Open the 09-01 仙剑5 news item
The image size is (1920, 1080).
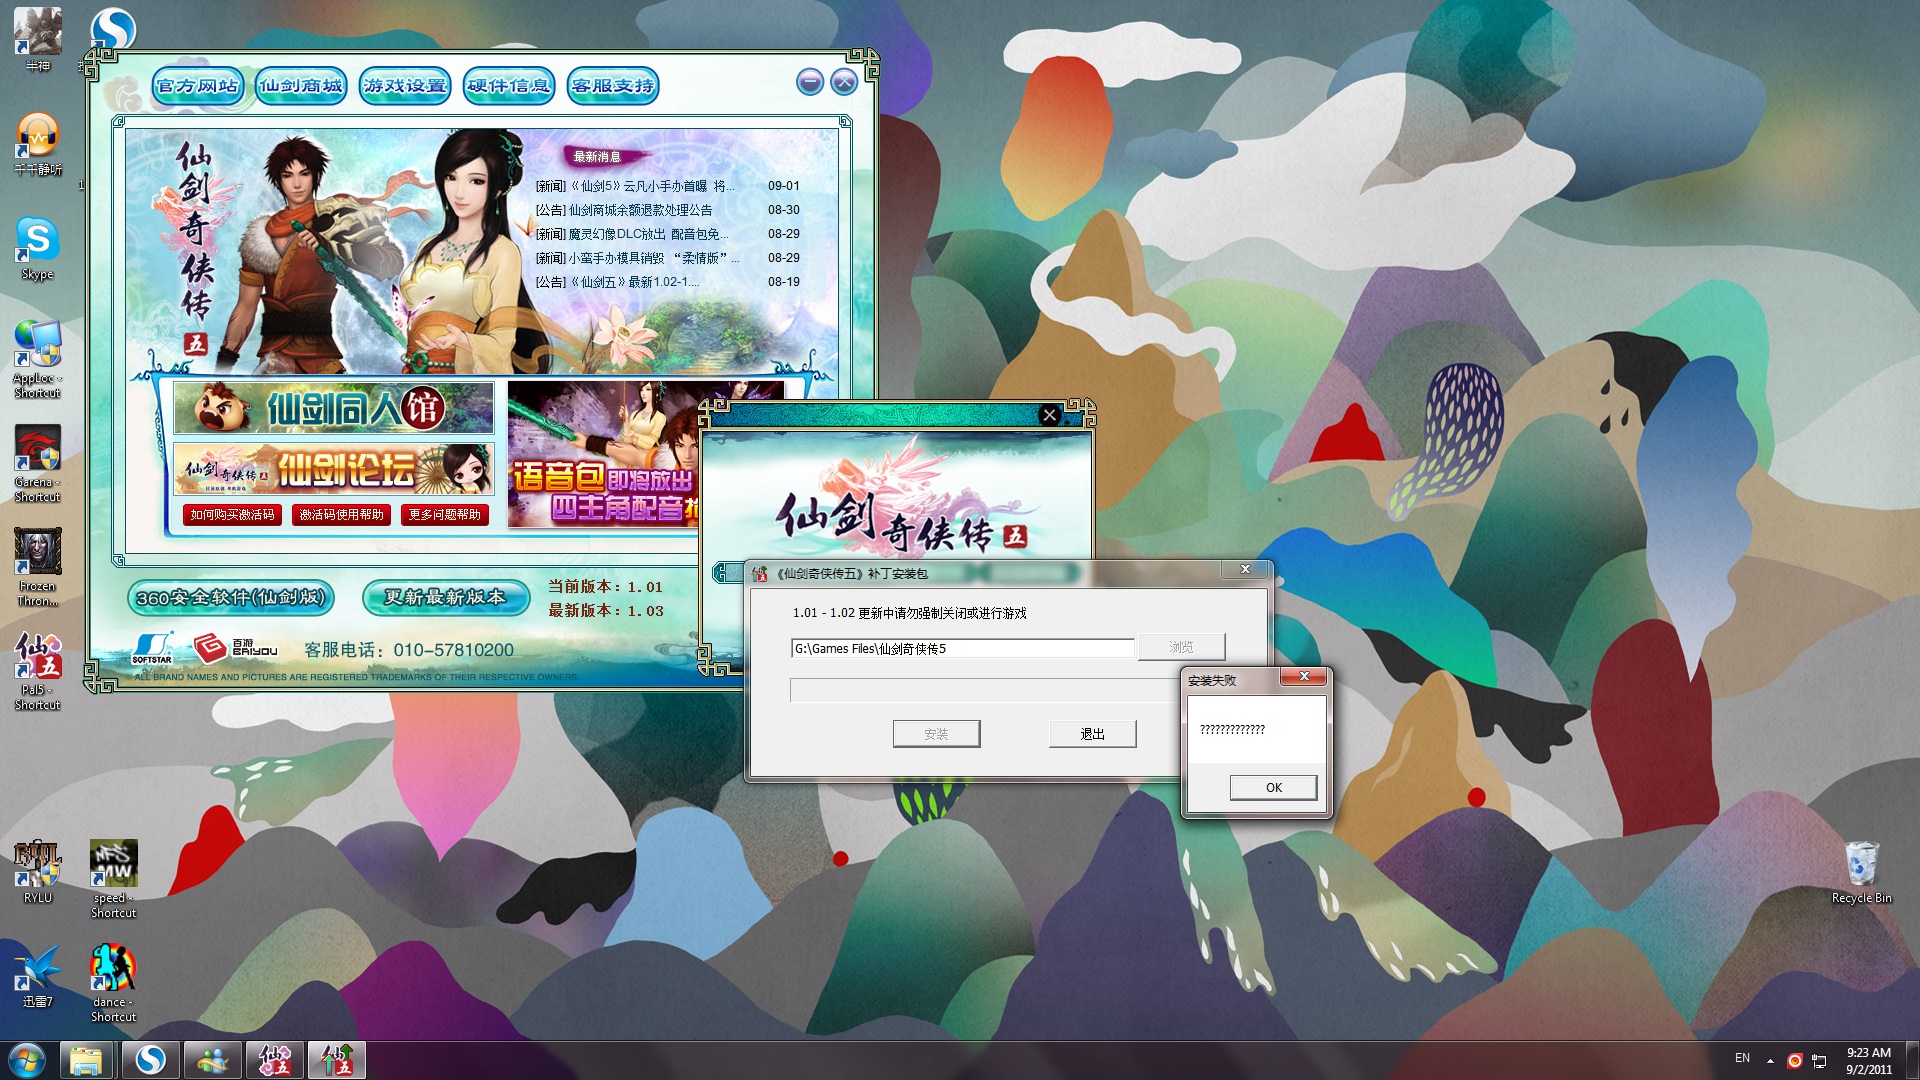636,186
